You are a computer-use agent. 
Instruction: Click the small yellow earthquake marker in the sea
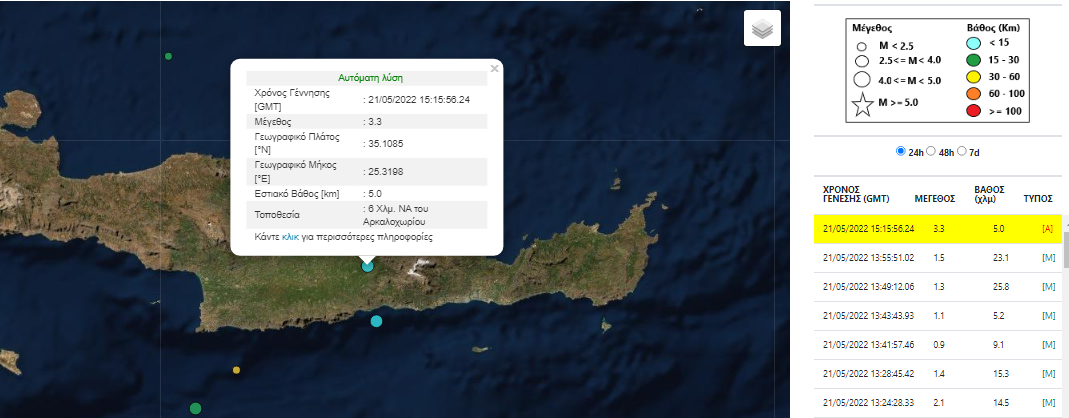coord(236,370)
